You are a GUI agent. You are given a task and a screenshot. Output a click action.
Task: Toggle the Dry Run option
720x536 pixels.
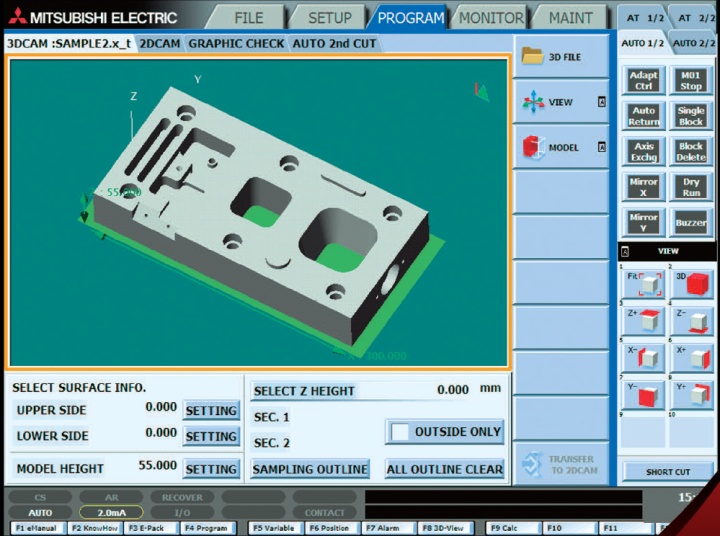tap(691, 188)
